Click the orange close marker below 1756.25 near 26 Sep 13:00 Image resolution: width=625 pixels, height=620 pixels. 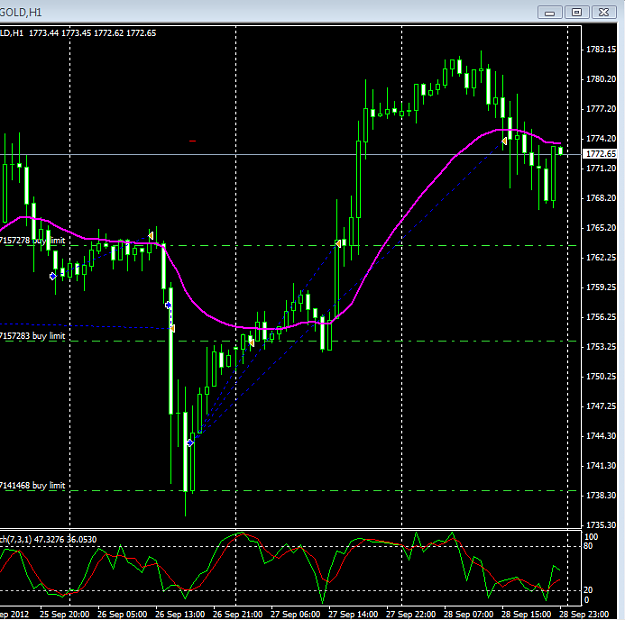[172, 328]
